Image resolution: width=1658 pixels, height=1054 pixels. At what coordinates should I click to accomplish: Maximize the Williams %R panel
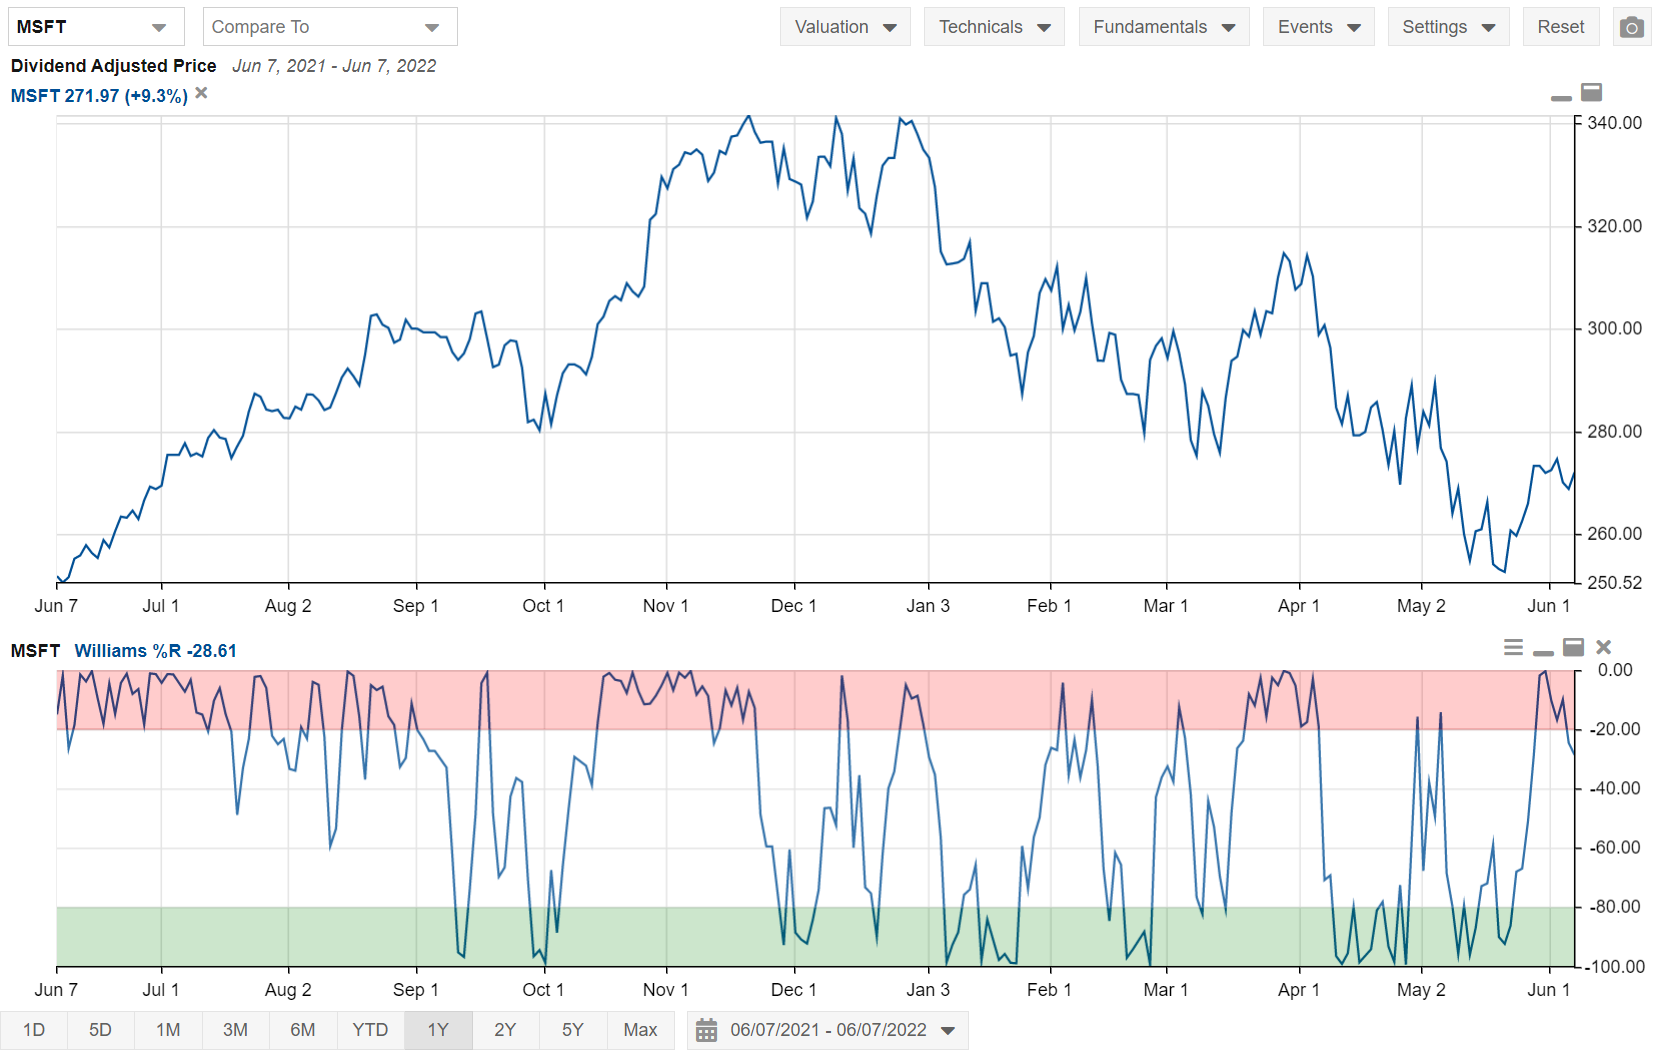click(1573, 647)
